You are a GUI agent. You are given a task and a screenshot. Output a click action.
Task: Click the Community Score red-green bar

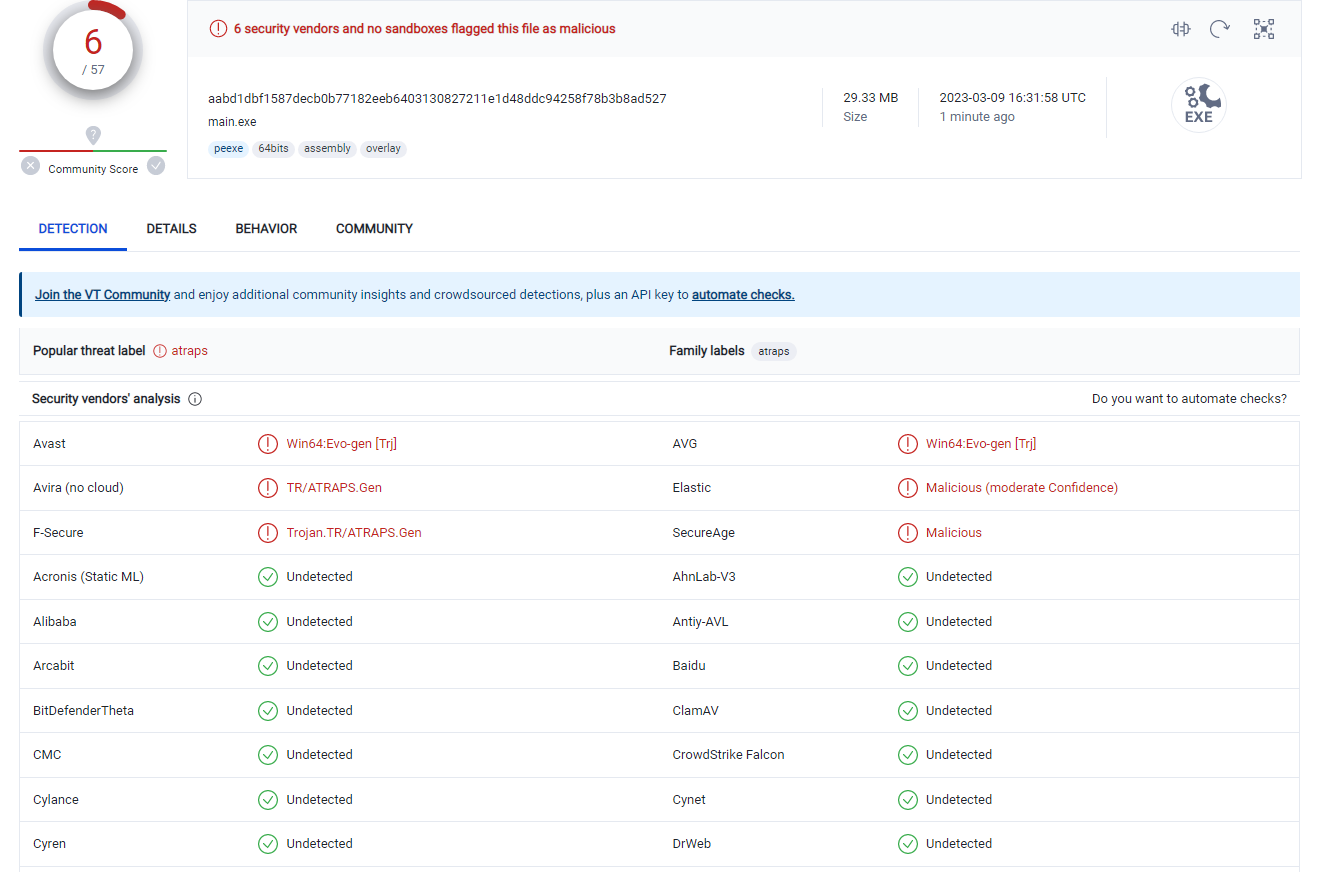[x=93, y=151]
